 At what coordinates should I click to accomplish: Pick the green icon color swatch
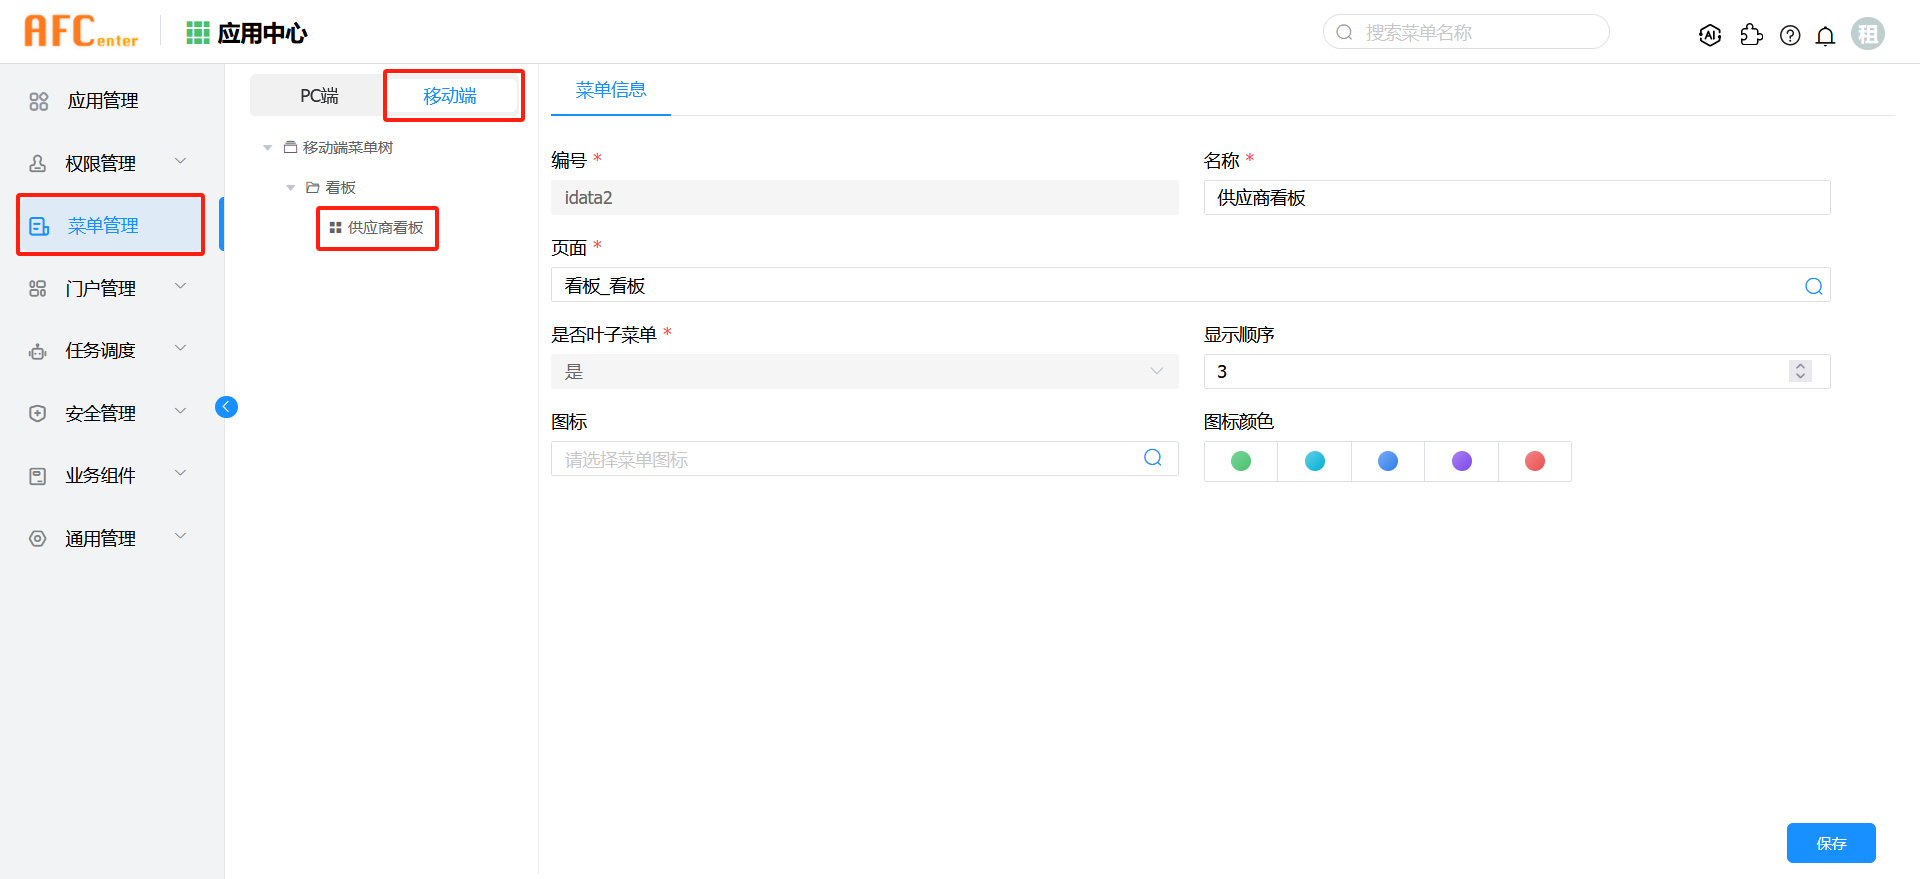point(1241,461)
